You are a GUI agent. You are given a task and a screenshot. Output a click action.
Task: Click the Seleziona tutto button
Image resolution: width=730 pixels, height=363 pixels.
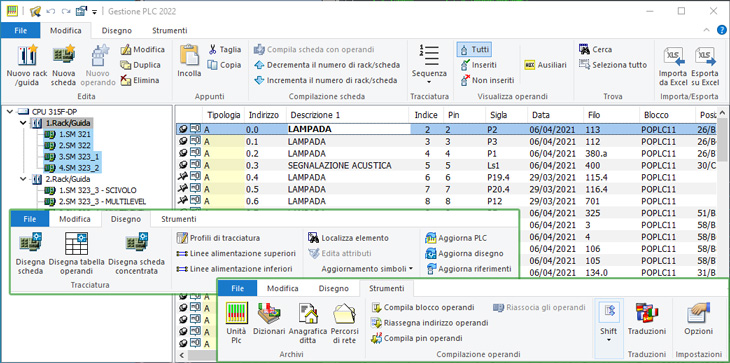click(613, 65)
